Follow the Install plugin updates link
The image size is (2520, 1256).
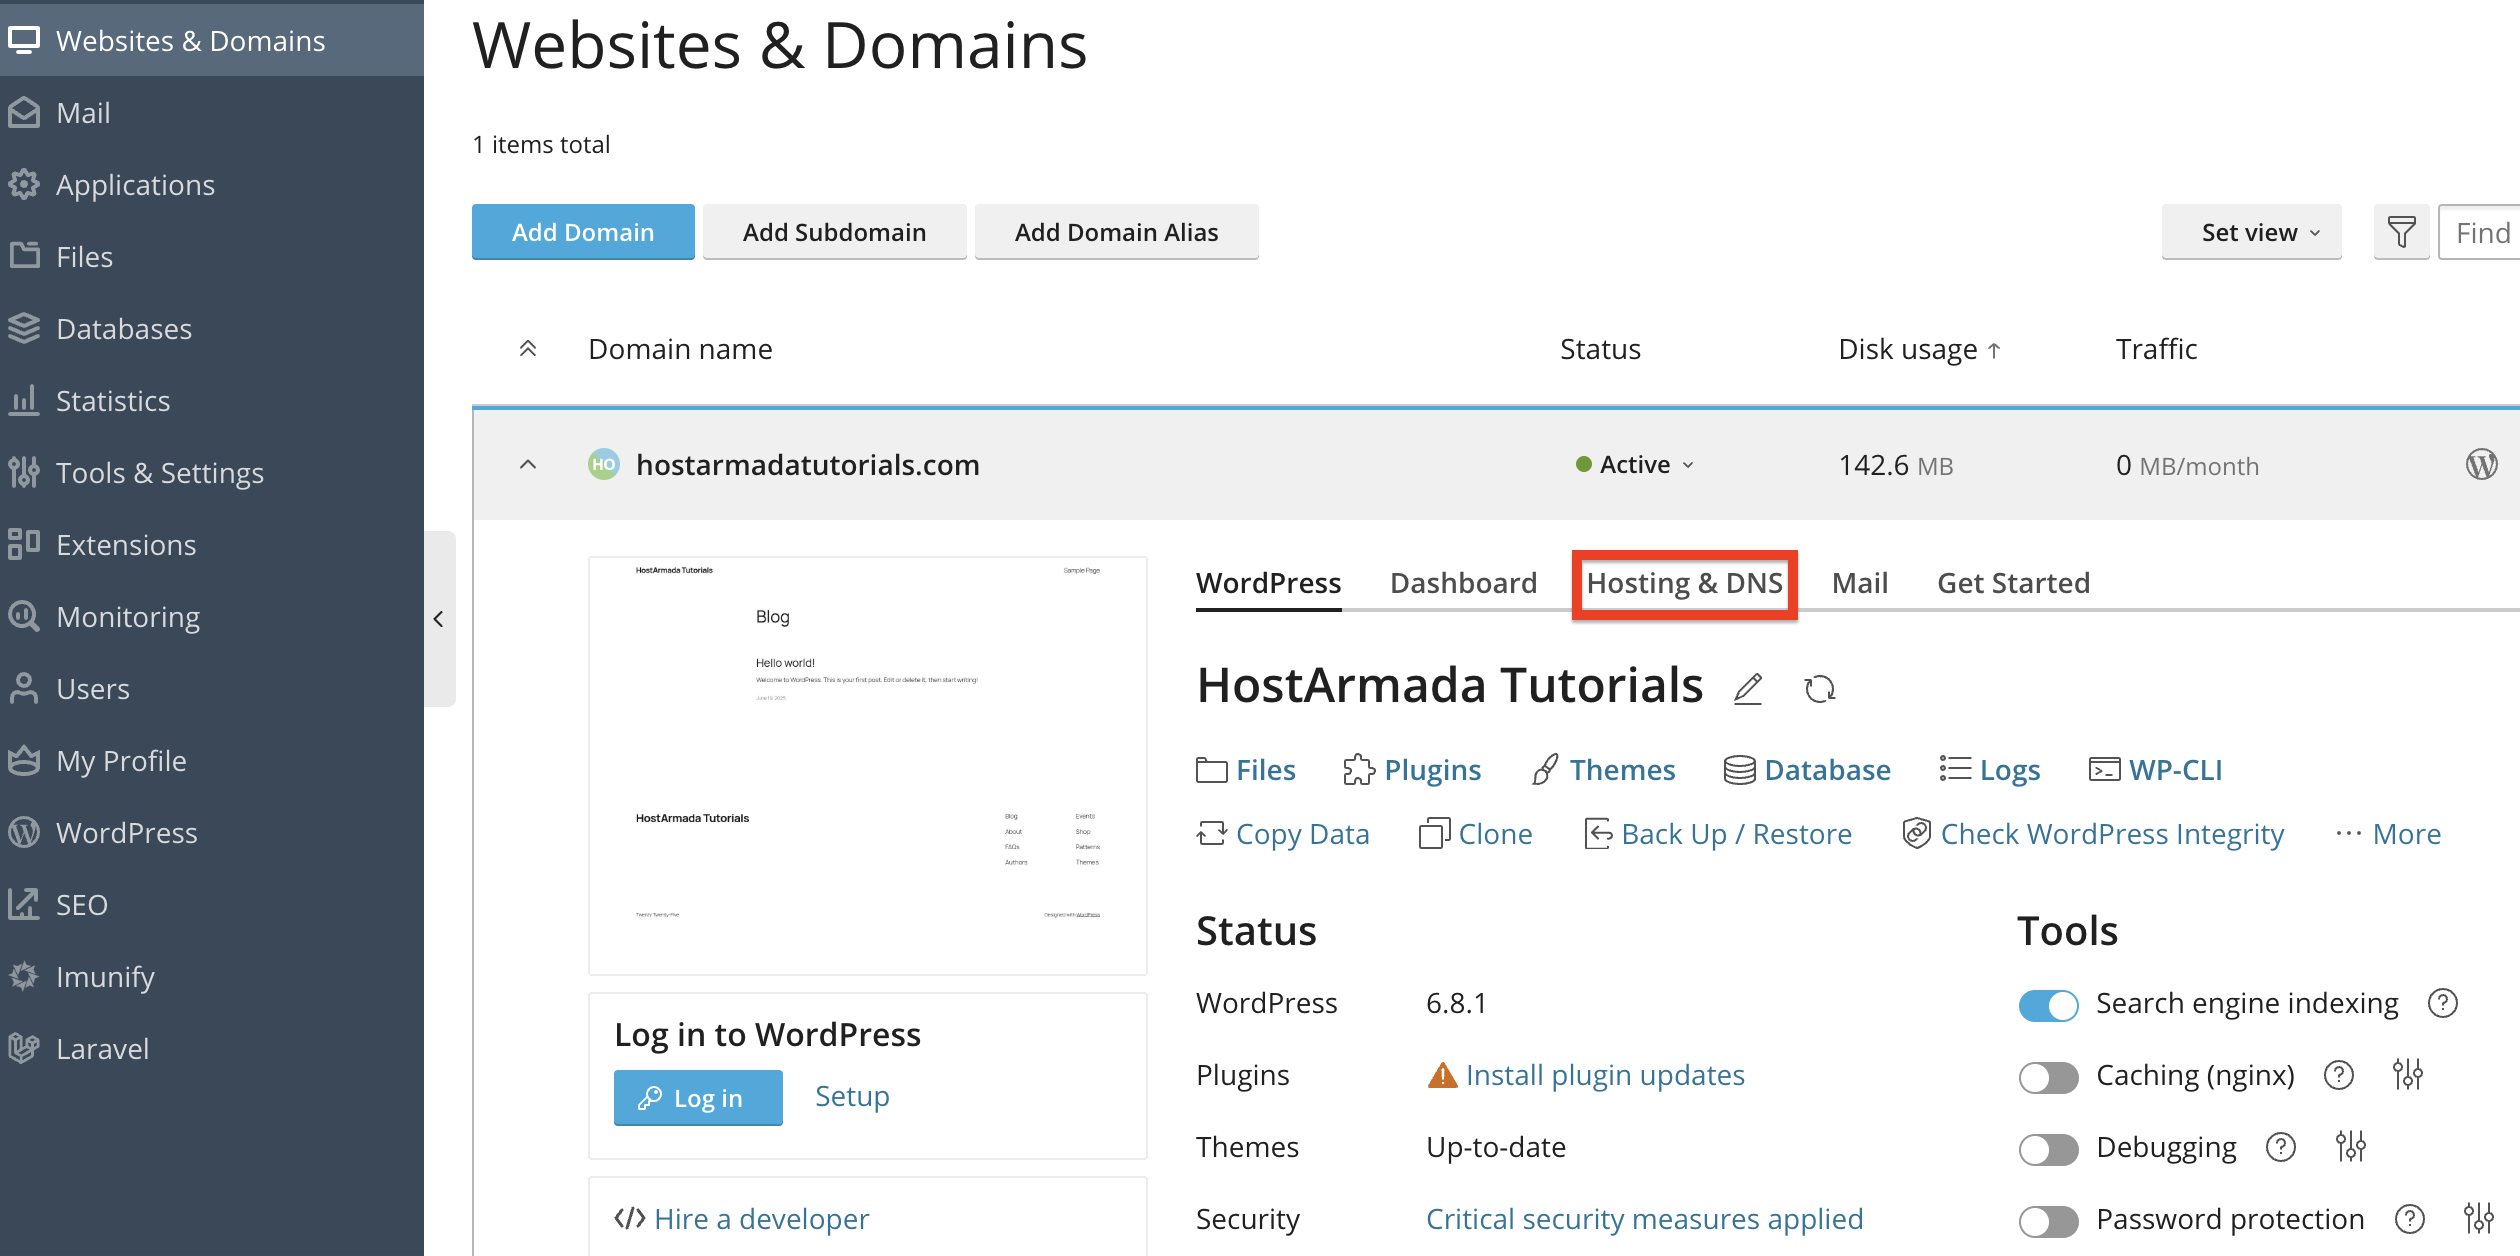pos(1605,1074)
